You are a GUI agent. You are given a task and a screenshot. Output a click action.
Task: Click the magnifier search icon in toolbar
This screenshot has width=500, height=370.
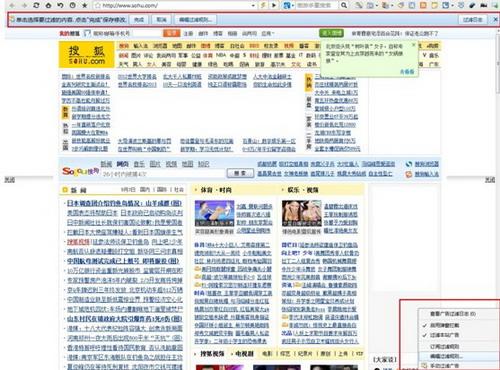(344, 5)
